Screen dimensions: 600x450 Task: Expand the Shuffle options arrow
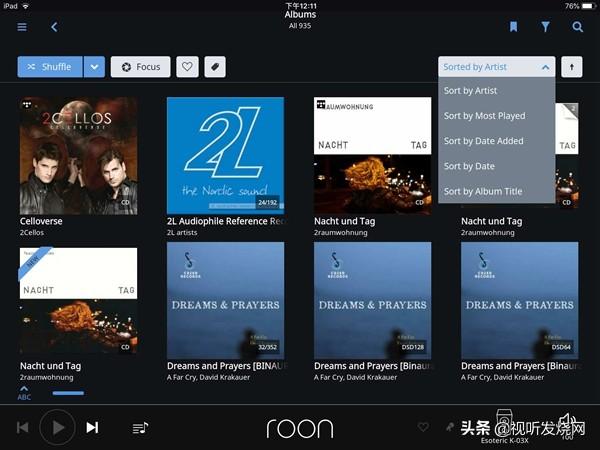point(94,67)
